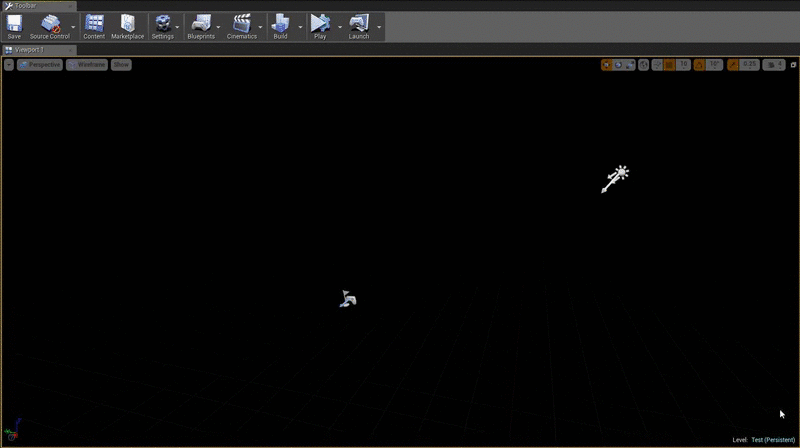This screenshot has width=800, height=448.
Task: Click the Build toolbar icon
Action: [280, 27]
